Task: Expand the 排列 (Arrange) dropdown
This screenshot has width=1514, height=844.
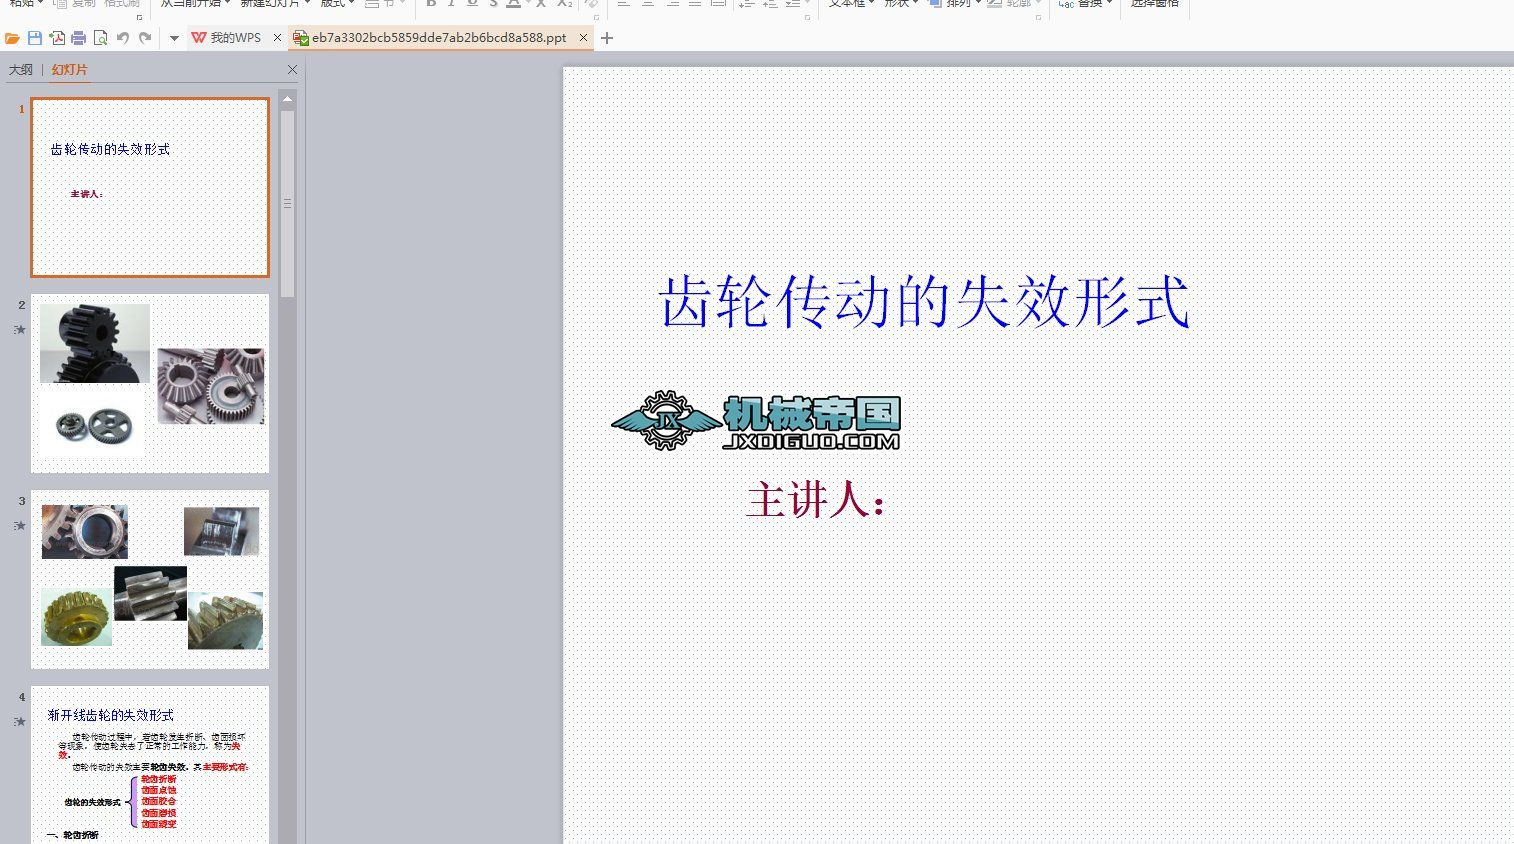Action: tap(957, 3)
